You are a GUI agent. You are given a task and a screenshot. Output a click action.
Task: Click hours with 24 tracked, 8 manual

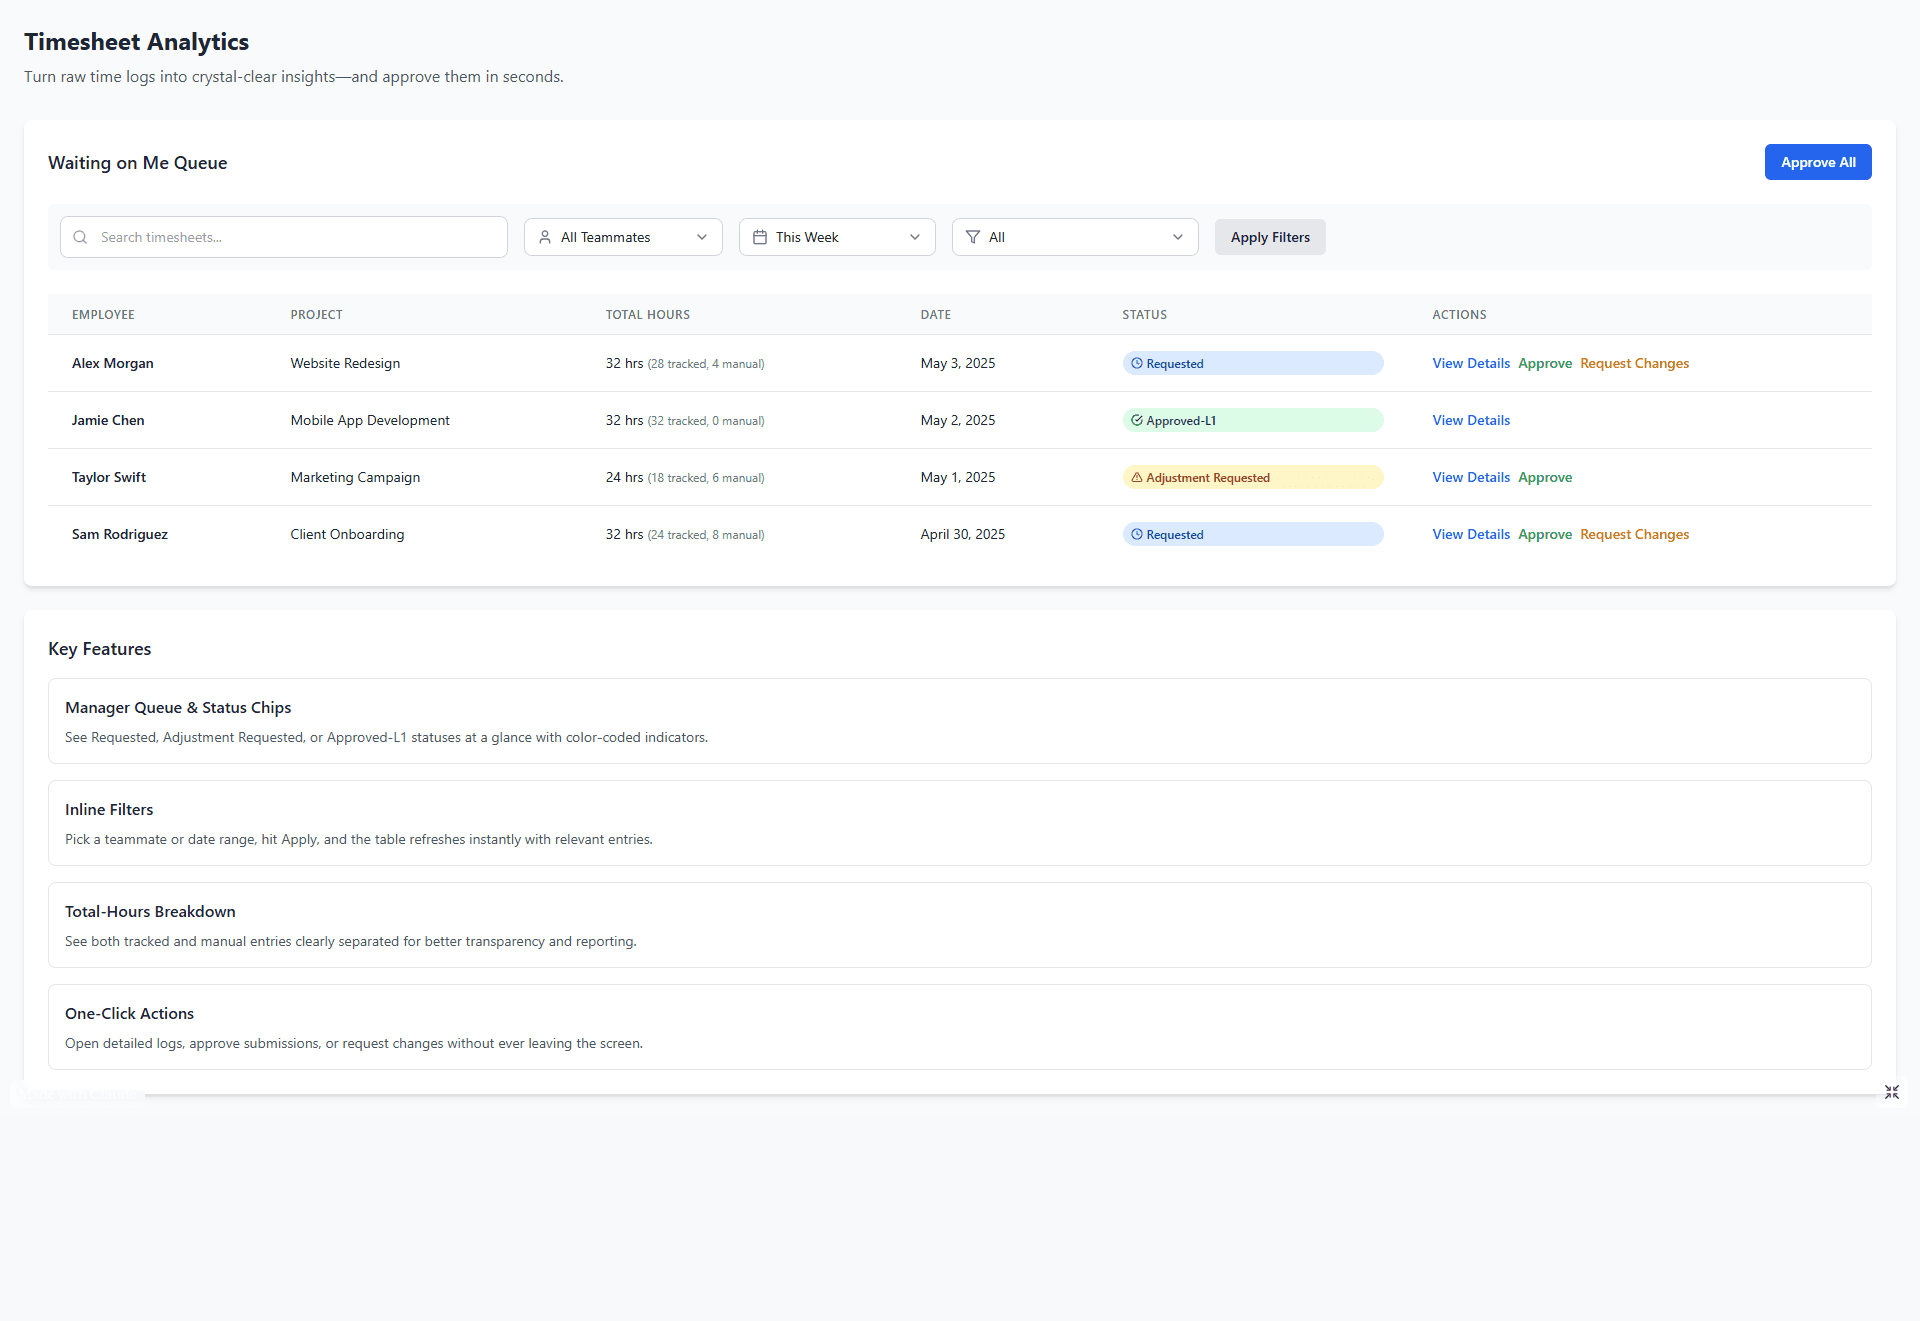coord(685,534)
